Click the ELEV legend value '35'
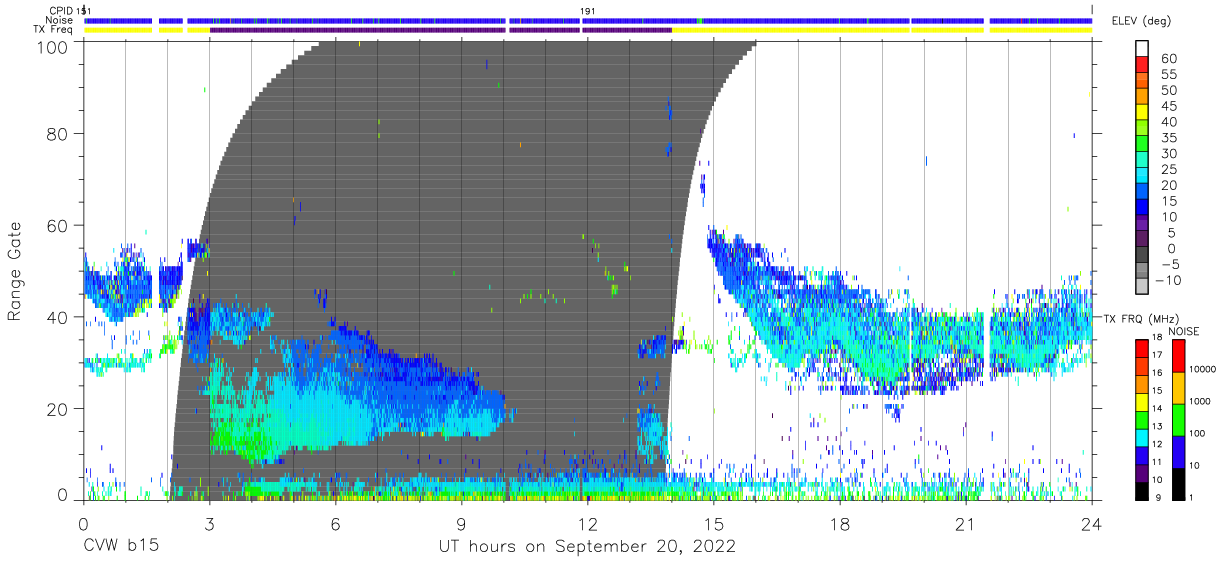The height and width of the screenshot is (567, 1228). pos(1169,138)
